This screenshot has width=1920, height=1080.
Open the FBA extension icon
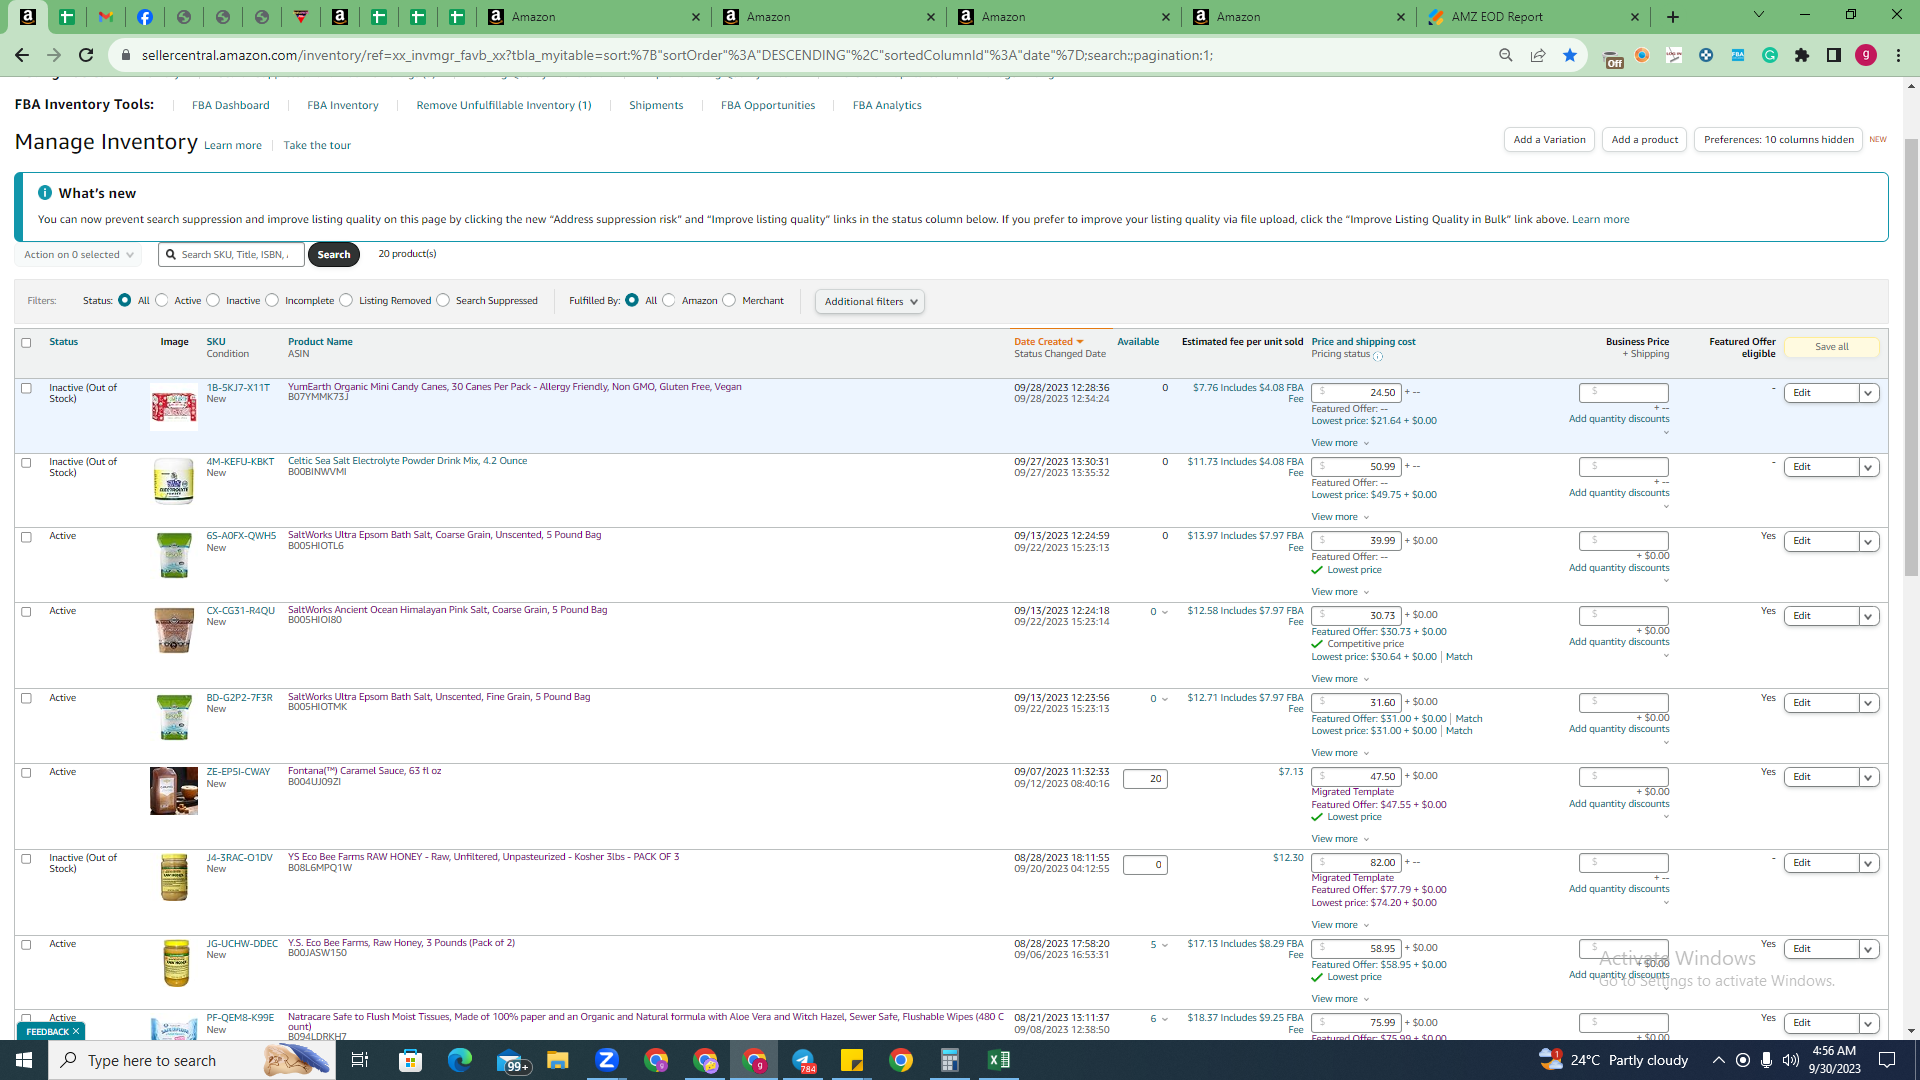pos(1738,55)
